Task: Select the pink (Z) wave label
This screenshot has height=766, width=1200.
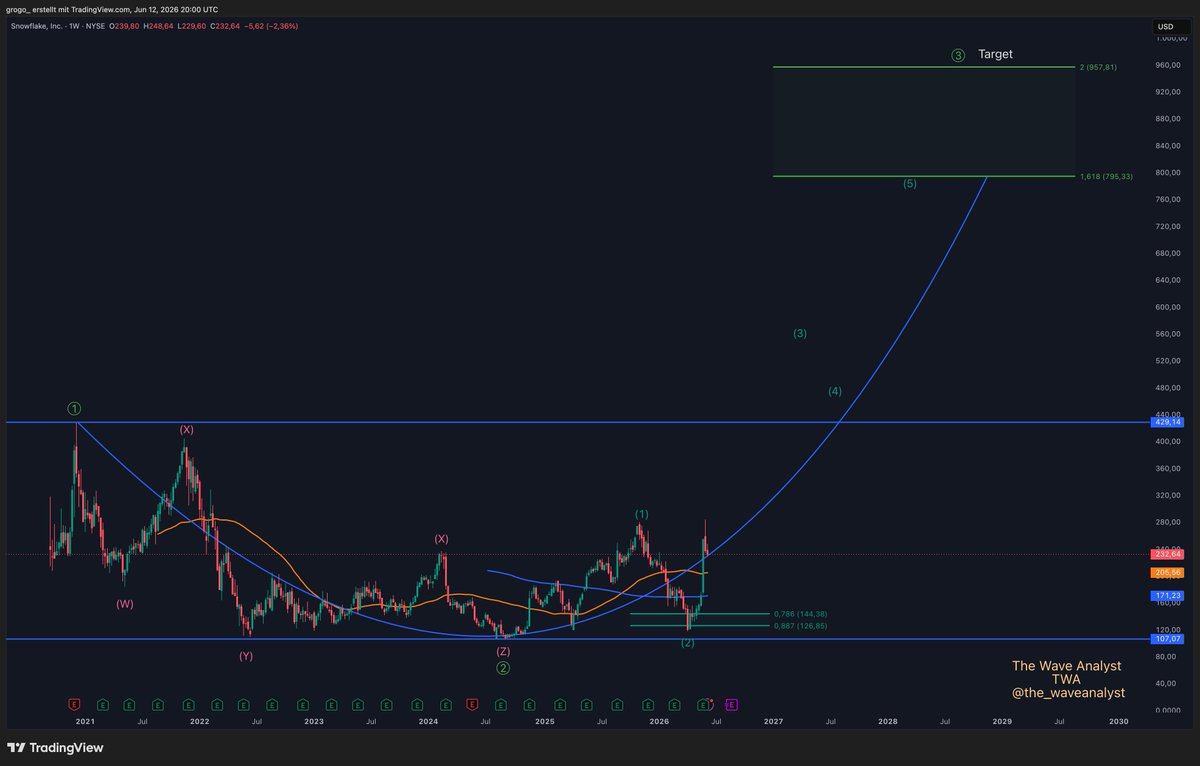Action: click(503, 651)
